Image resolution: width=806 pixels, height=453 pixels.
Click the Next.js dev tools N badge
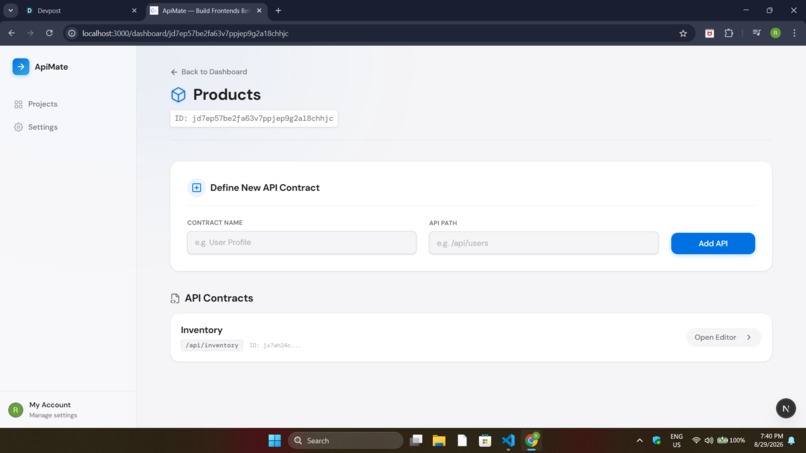[785, 409]
